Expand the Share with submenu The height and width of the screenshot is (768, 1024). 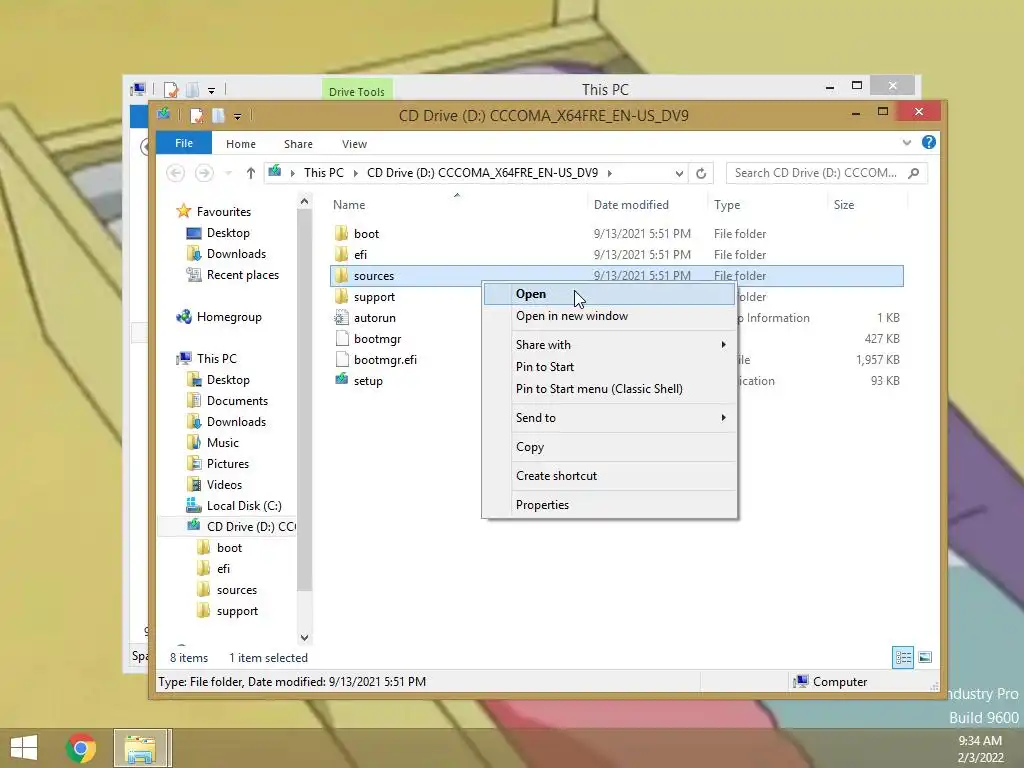[x=609, y=345]
